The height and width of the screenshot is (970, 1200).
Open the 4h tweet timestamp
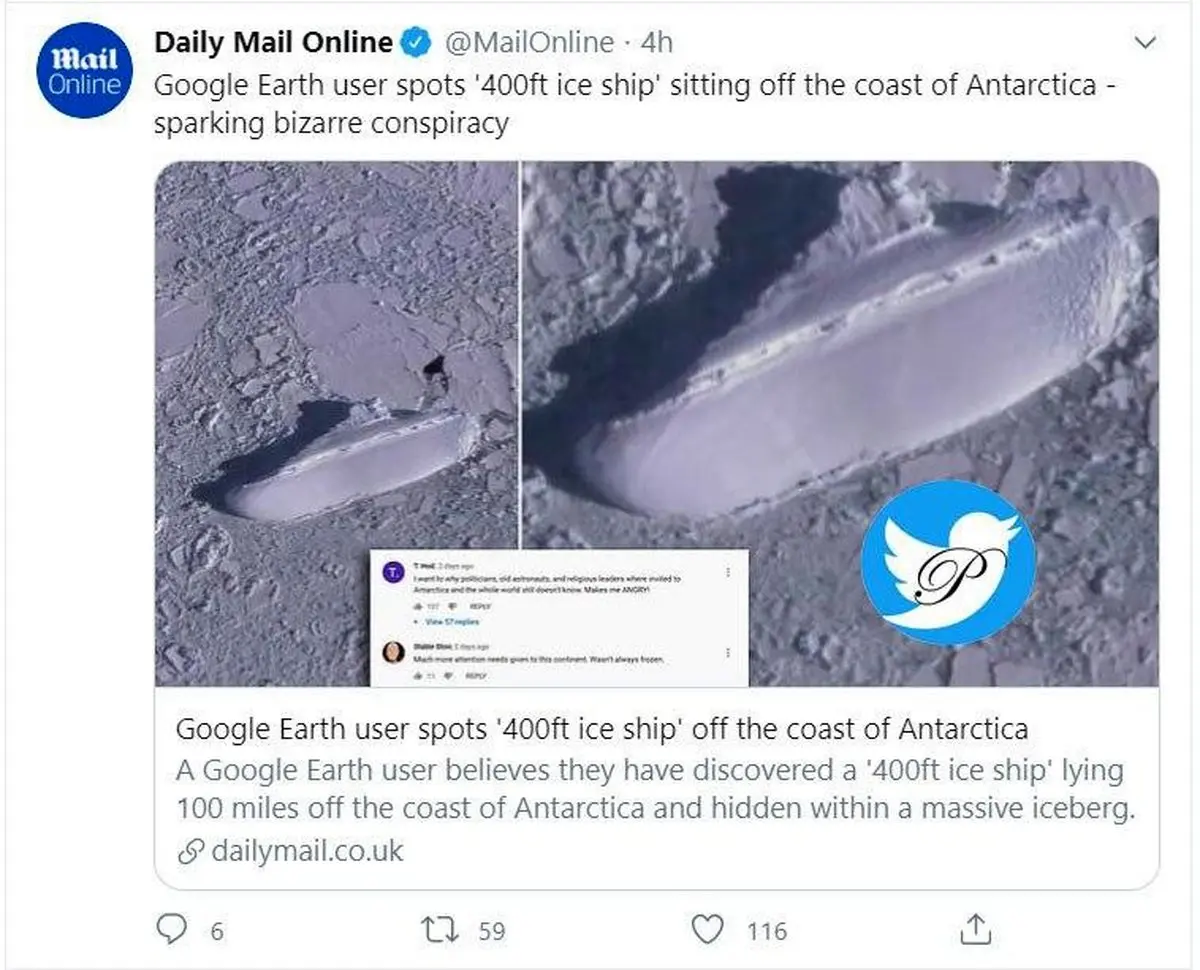656,42
